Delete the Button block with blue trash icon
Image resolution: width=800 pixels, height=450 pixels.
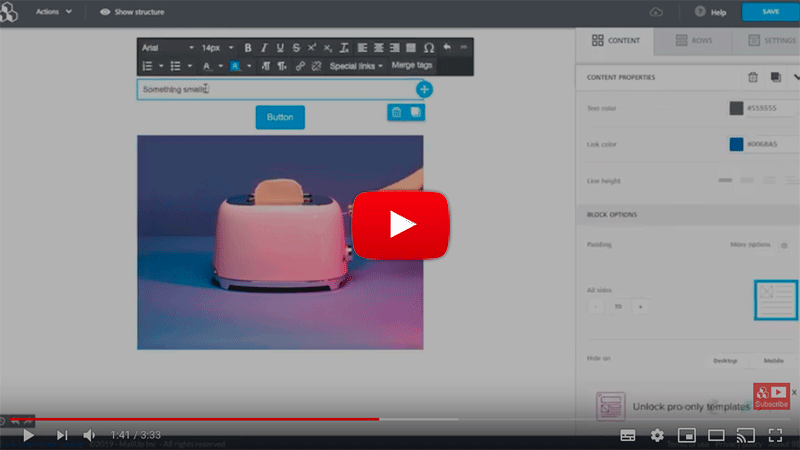tap(396, 112)
